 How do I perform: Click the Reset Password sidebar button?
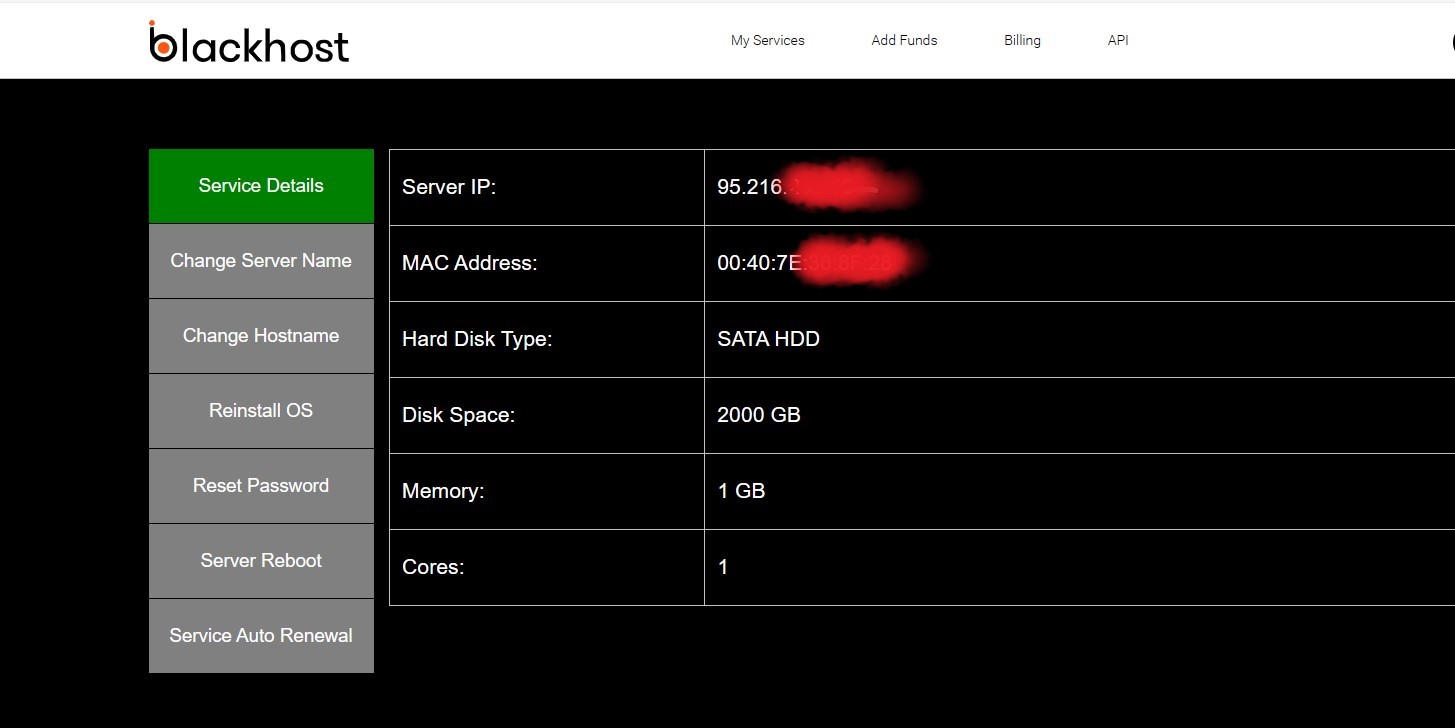(x=261, y=486)
